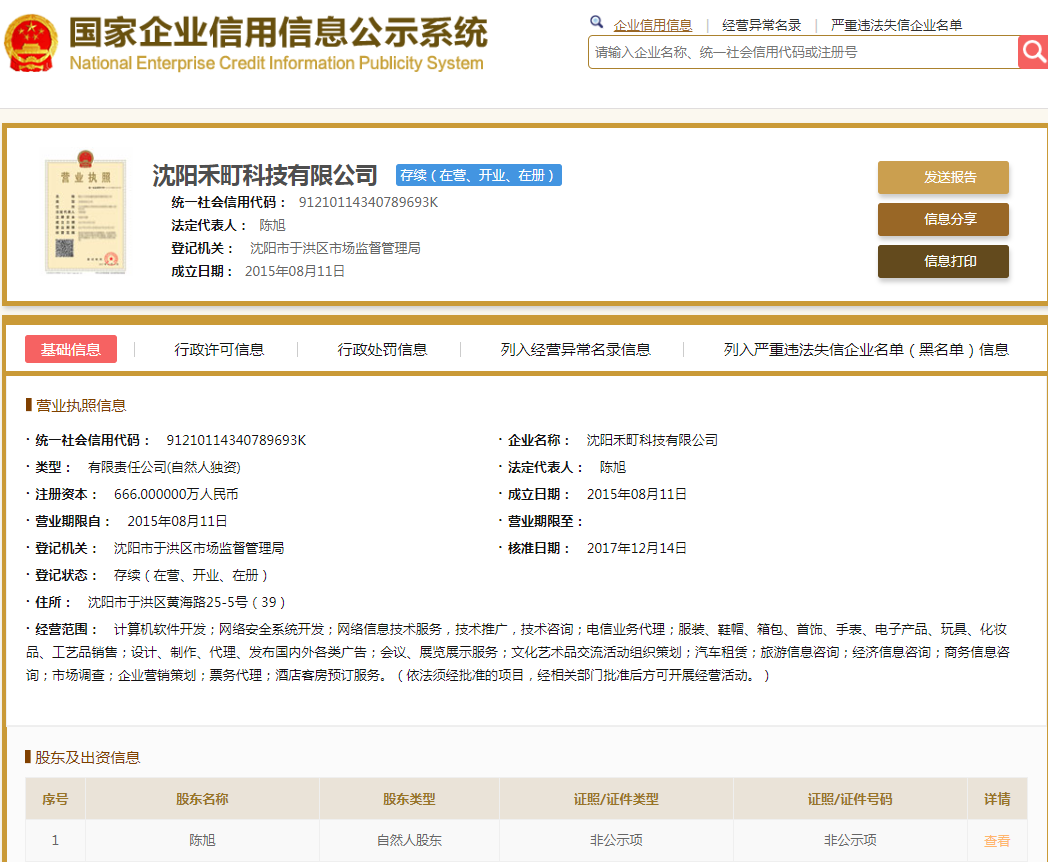
Task: Click 查看 details link for shareholder 陈旭
Action: pos(996,841)
